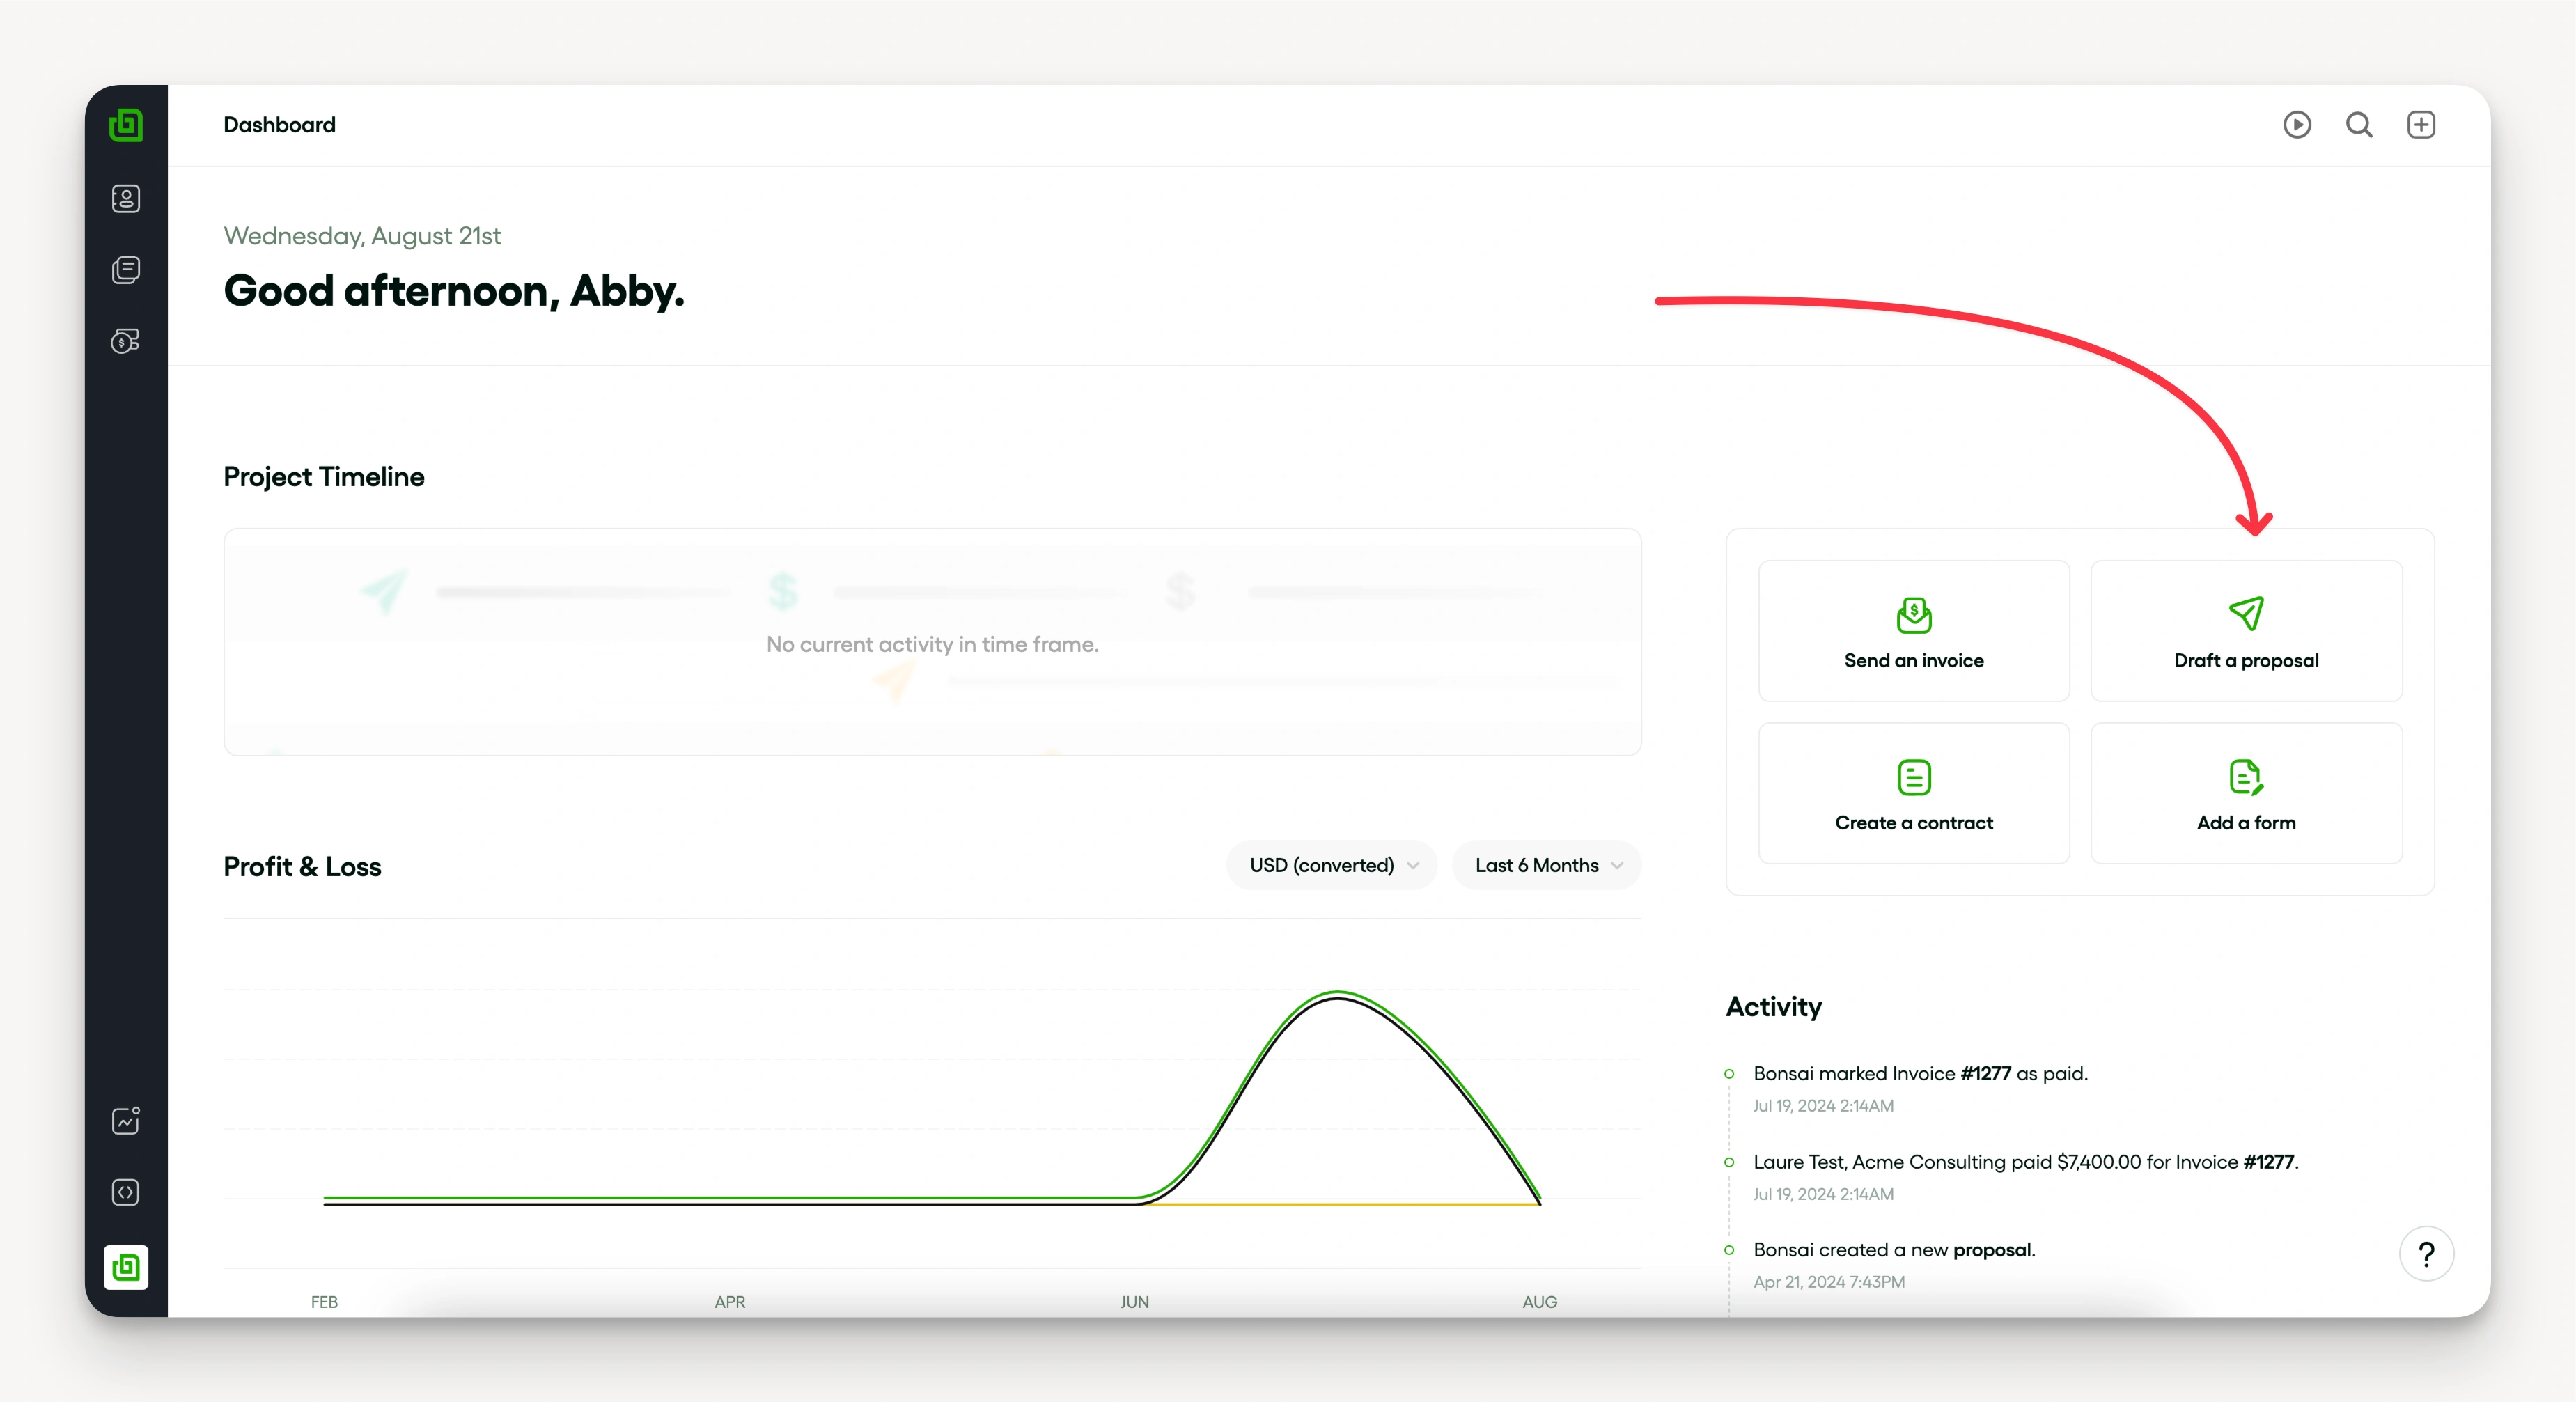
Task: Open Invoice #1277 link in paid activity
Action: coord(1985,1073)
